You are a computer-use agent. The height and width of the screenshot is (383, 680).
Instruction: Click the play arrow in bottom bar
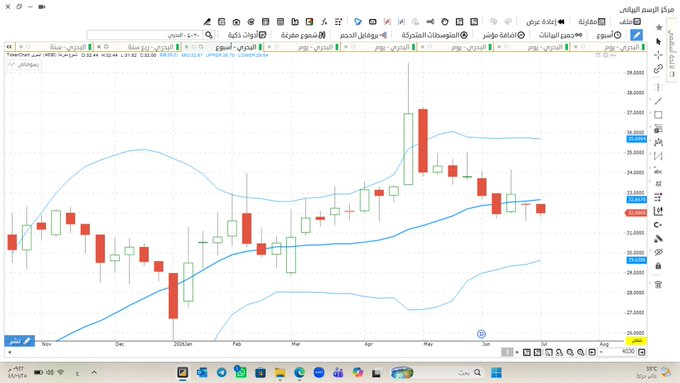517,352
